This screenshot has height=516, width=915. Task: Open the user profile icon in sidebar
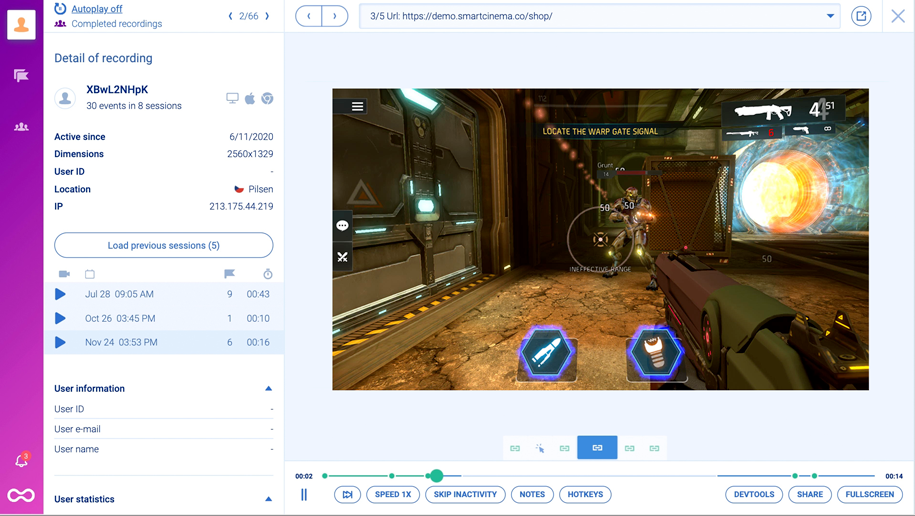tap(21, 25)
